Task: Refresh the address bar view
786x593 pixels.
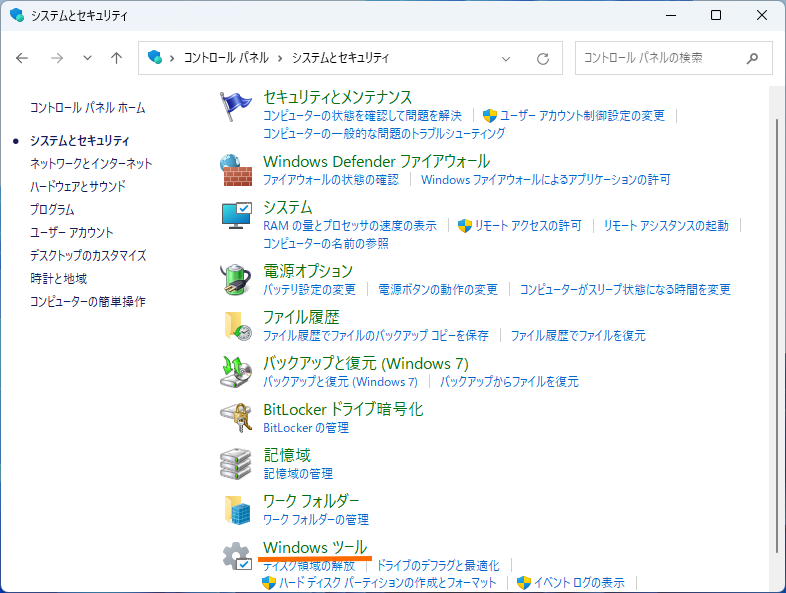Action: coord(543,59)
